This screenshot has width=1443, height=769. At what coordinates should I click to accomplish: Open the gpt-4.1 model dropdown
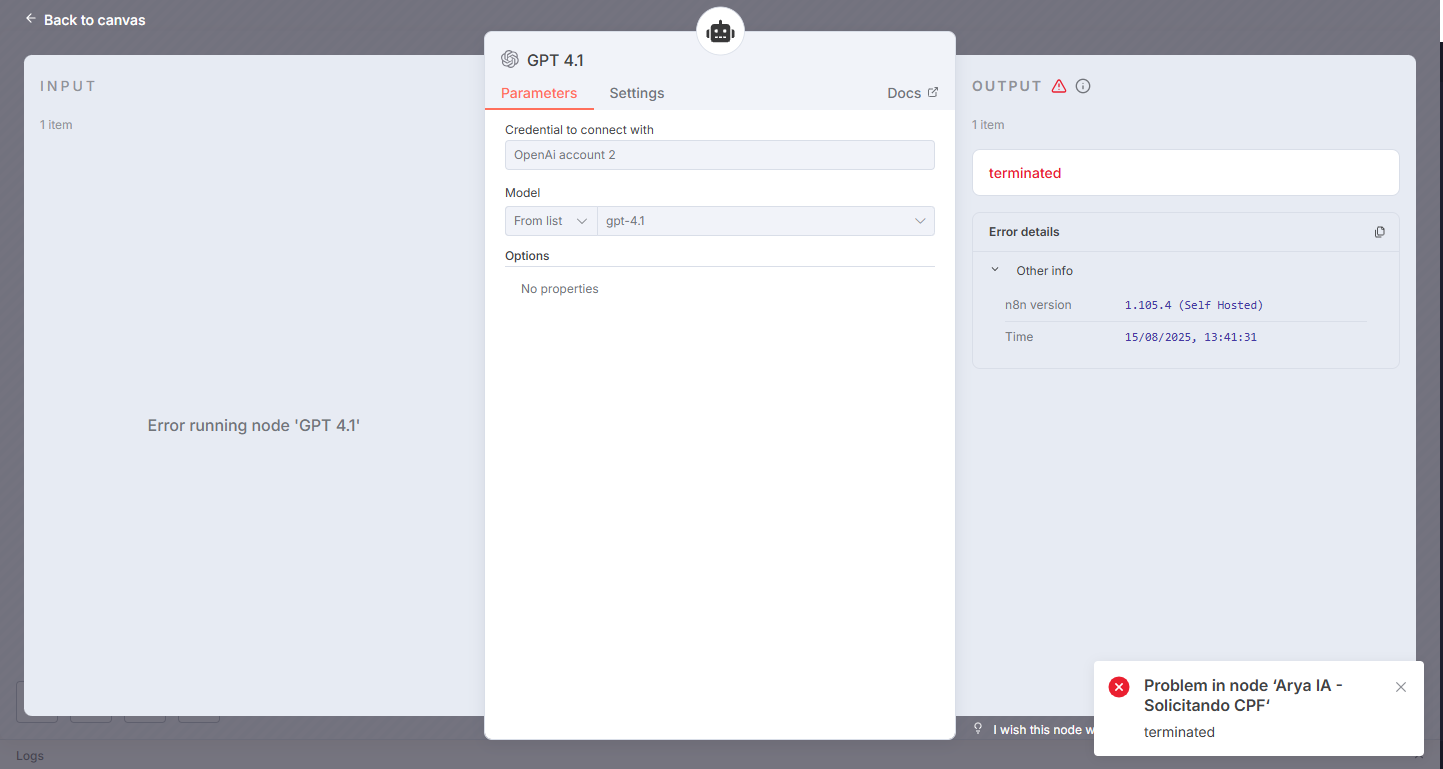point(766,221)
